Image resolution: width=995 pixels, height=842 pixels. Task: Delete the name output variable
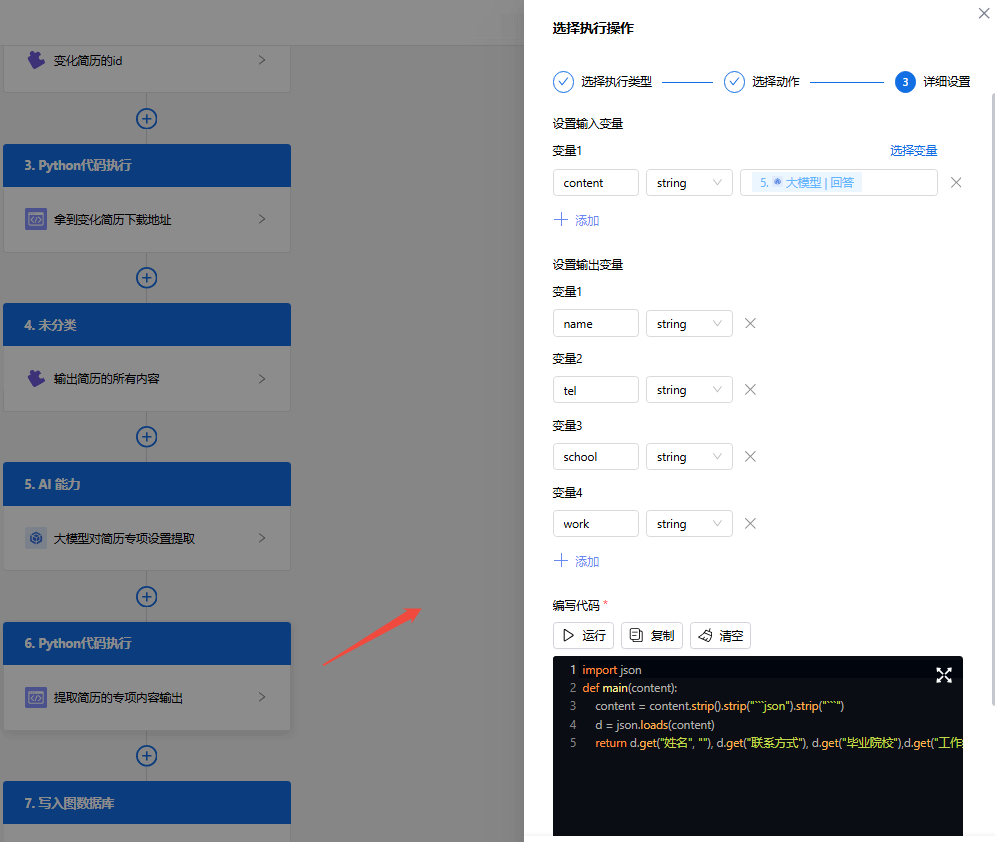click(x=750, y=324)
